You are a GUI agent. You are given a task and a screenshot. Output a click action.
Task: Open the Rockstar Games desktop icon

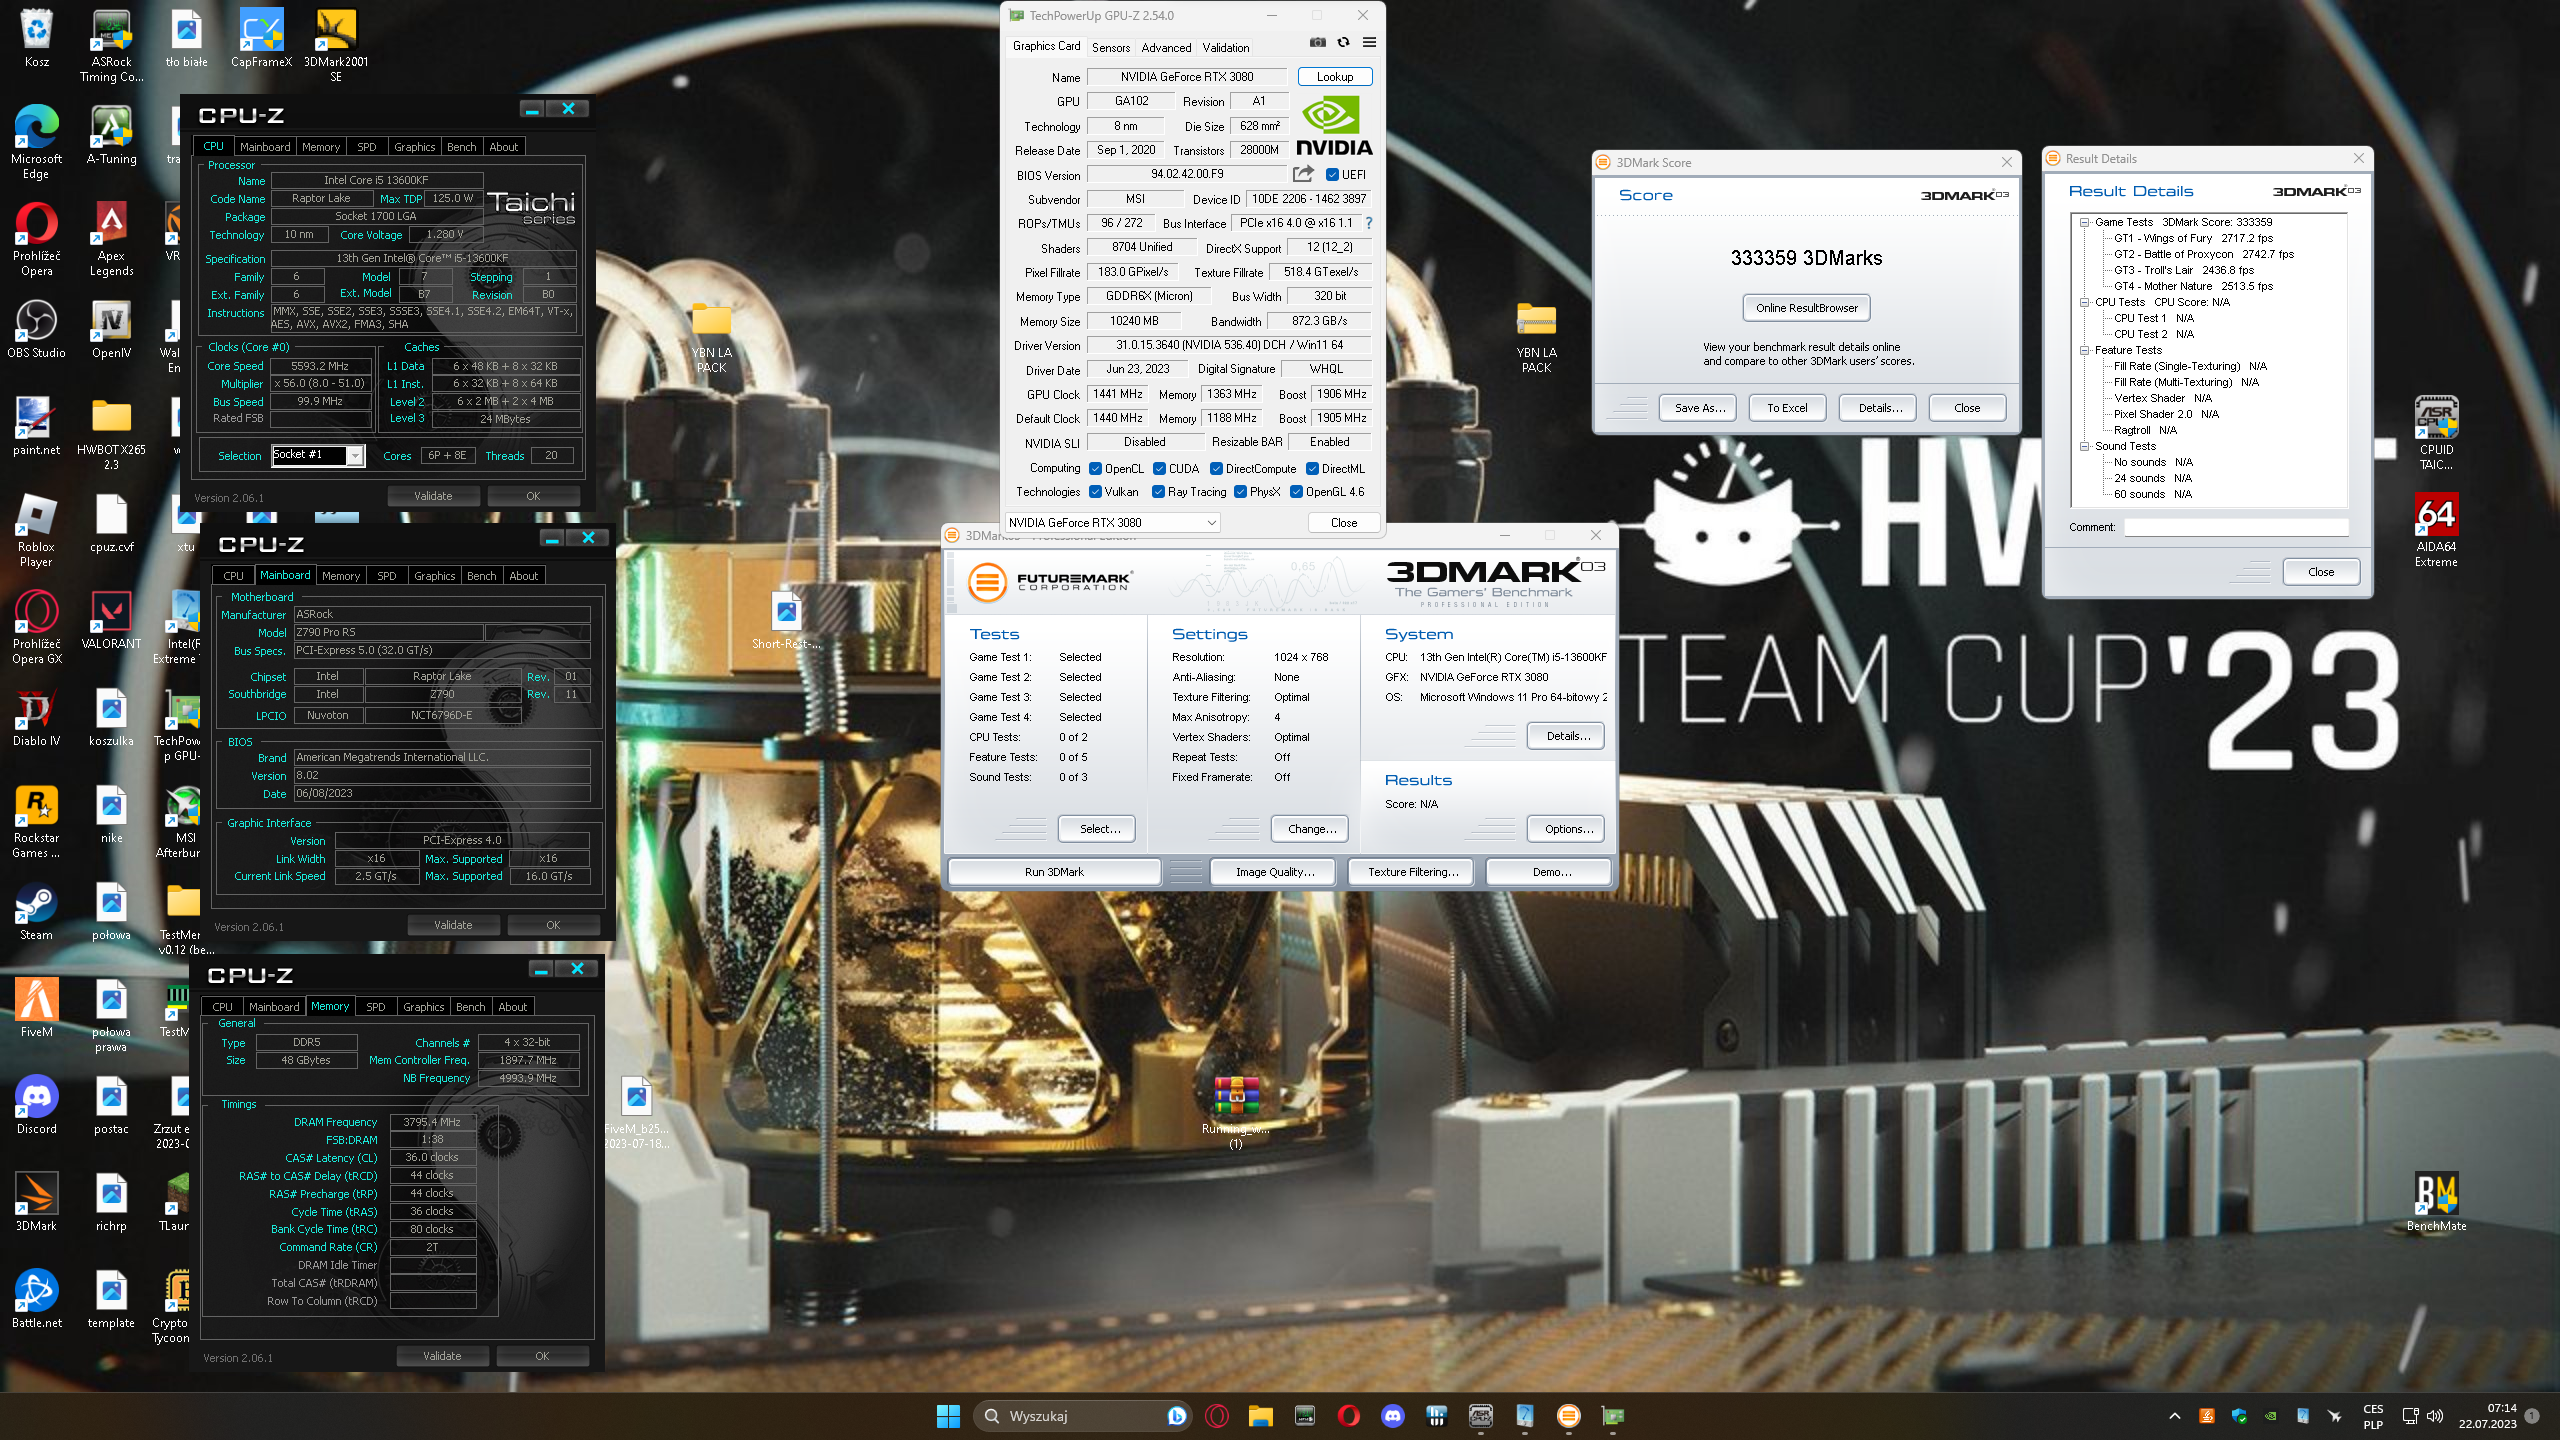[37, 822]
